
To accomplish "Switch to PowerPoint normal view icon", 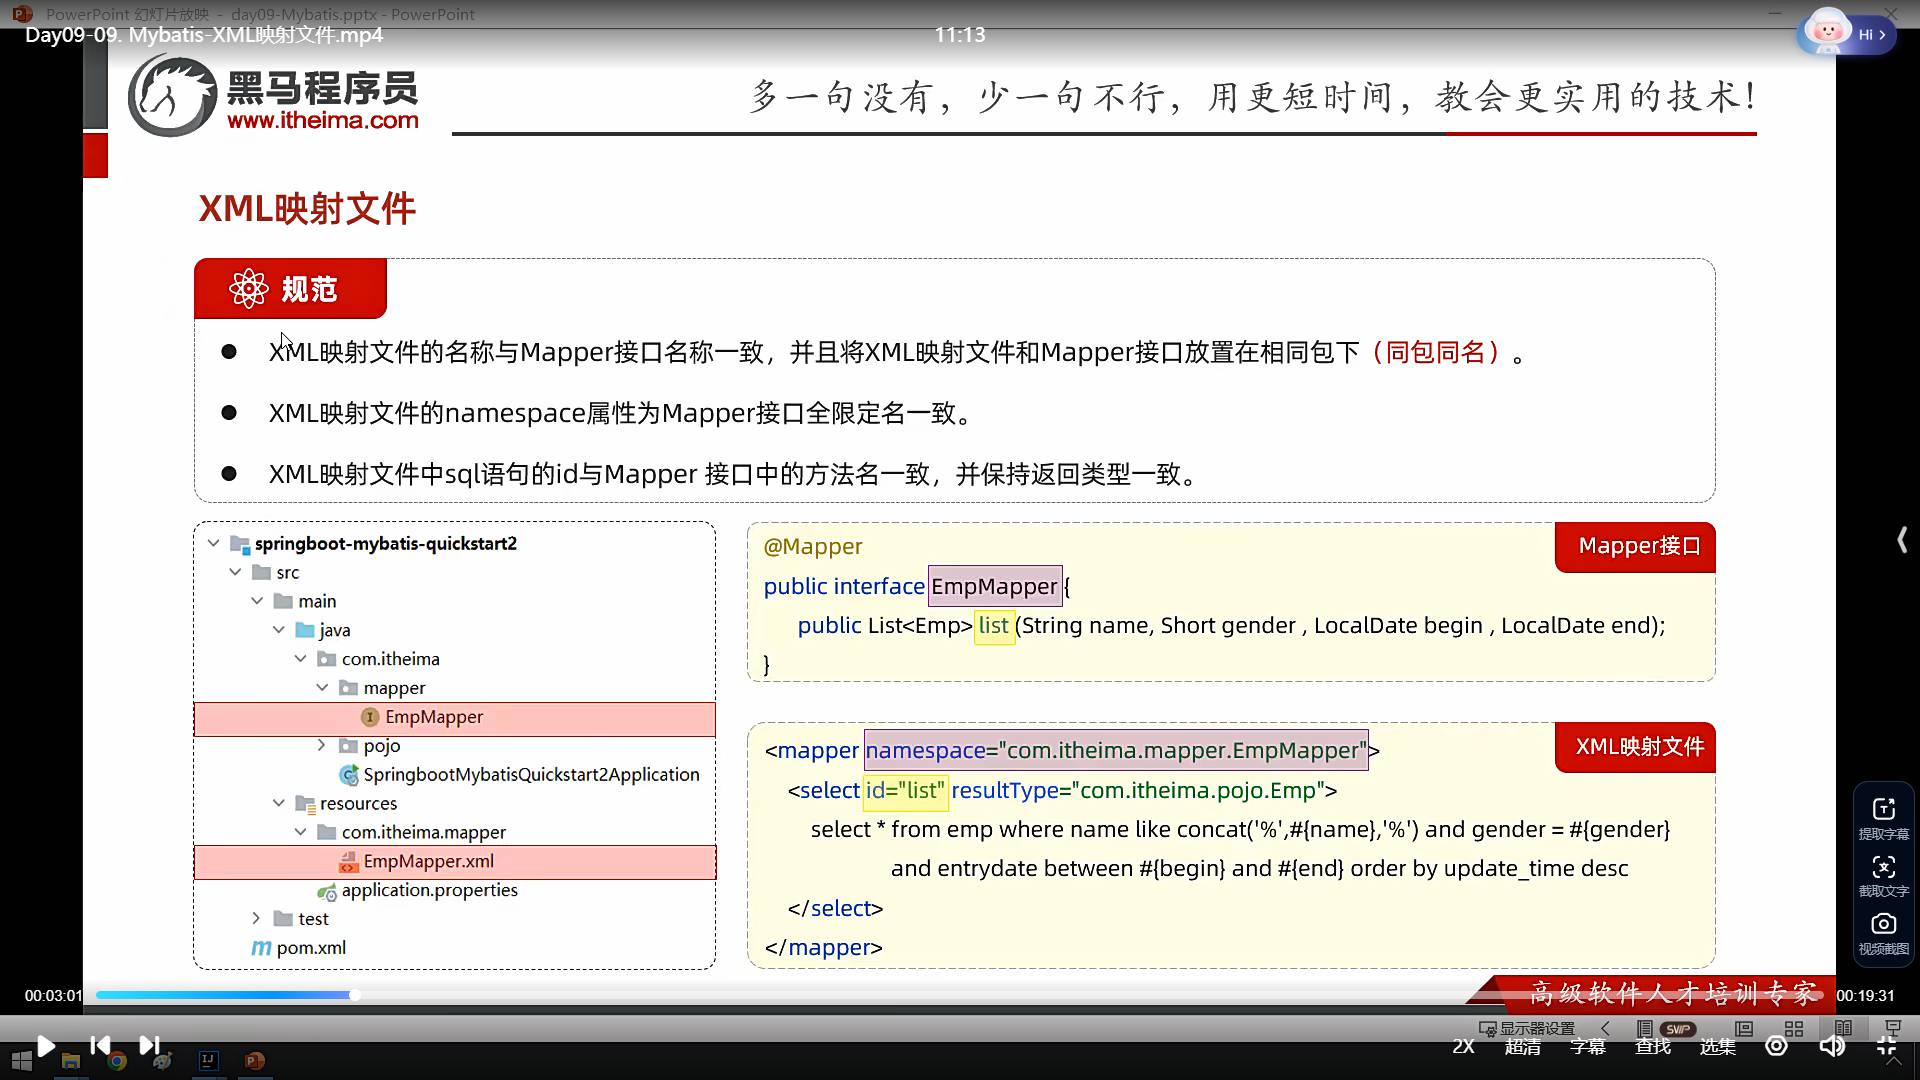I will click(1744, 1028).
